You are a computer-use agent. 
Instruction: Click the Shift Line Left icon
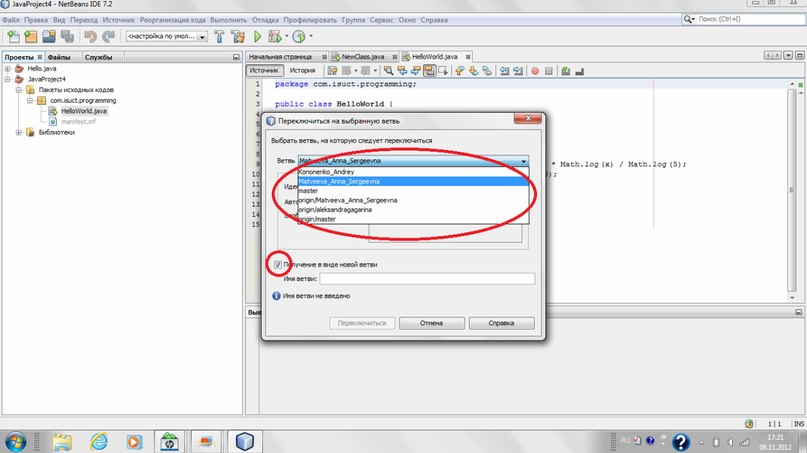pos(504,71)
